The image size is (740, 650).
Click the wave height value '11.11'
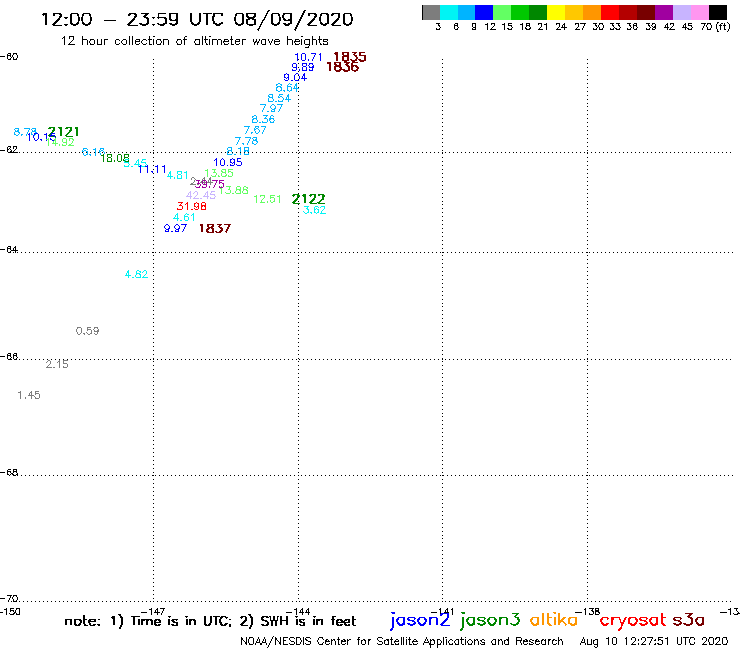point(152,169)
